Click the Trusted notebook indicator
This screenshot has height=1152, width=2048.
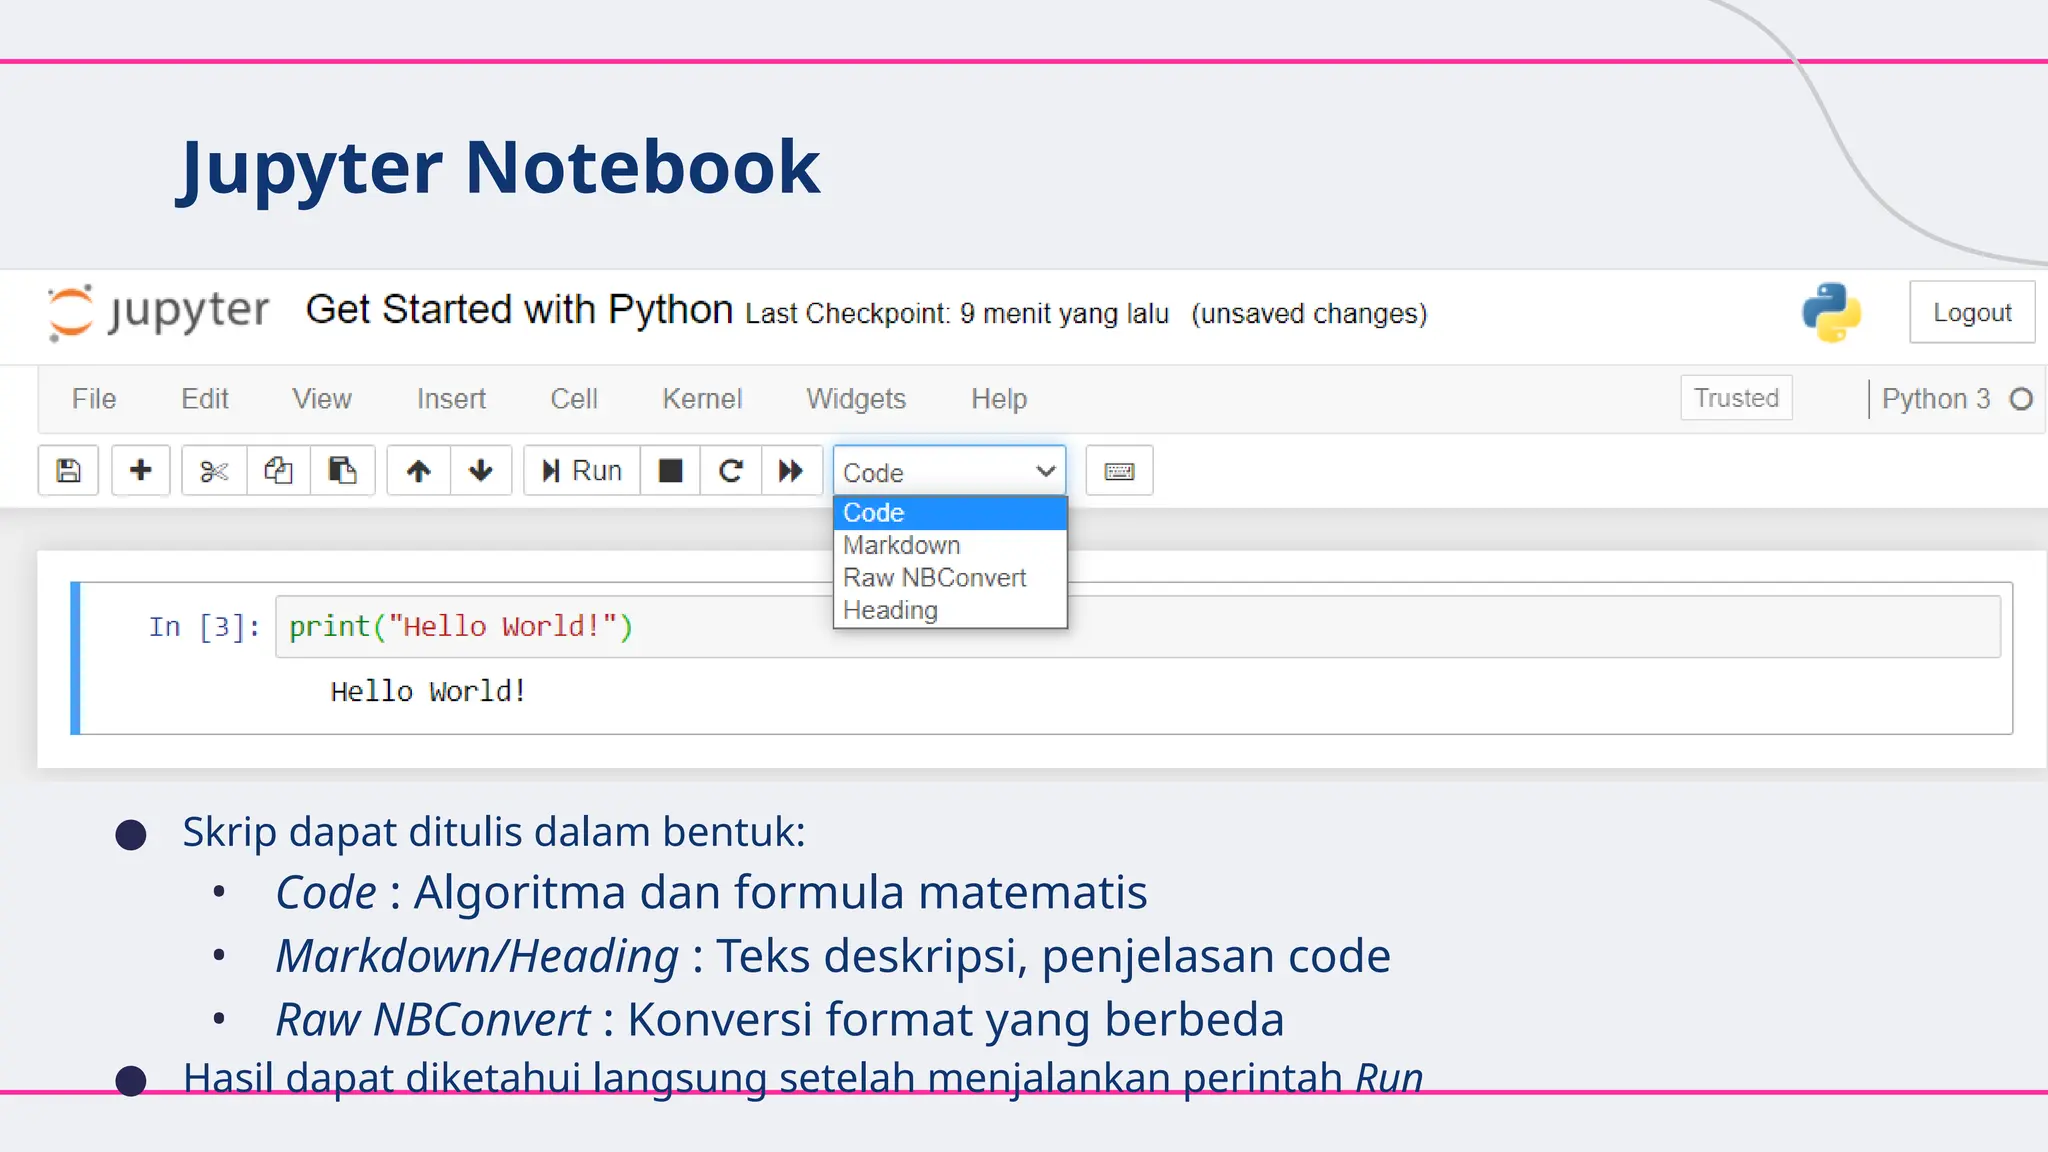[1736, 398]
